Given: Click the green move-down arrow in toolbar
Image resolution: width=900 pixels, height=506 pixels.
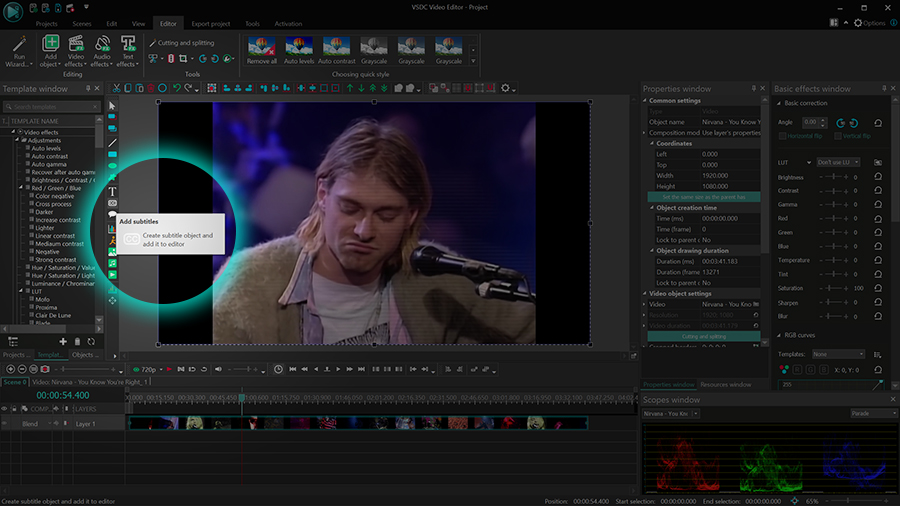Looking at the screenshot, I should coord(361,88).
